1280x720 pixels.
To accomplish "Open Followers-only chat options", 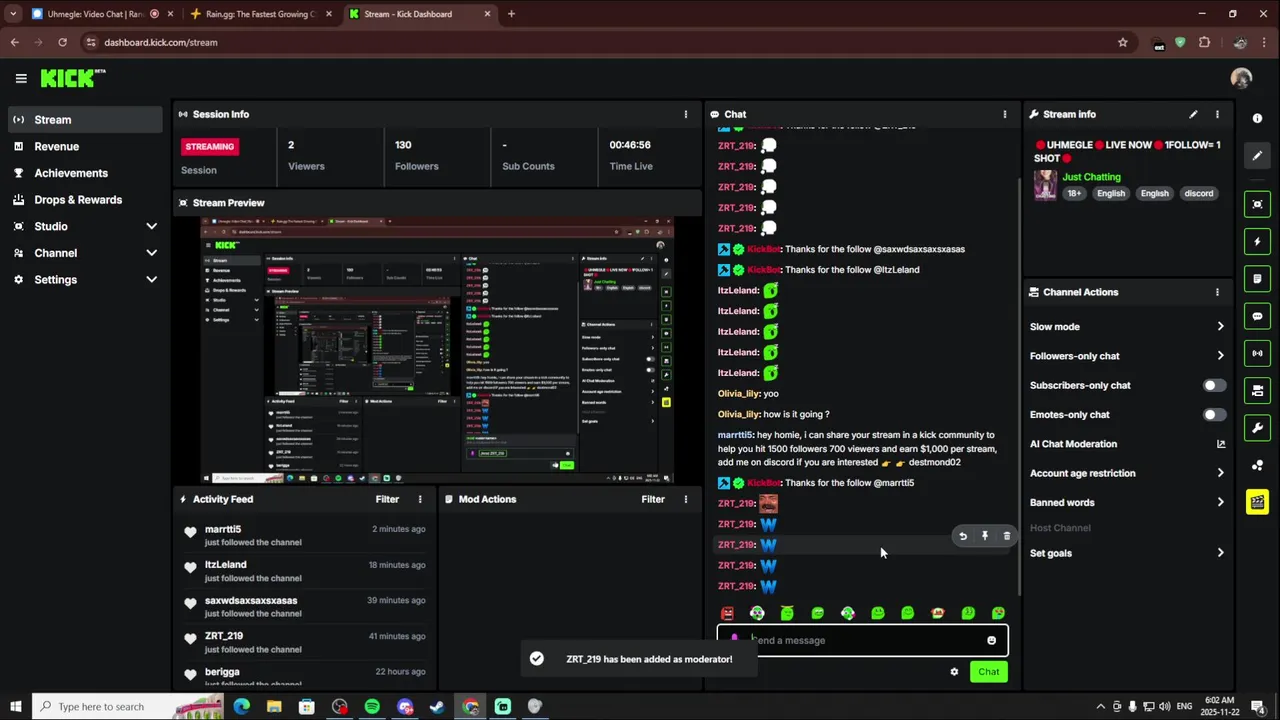I will [1127, 356].
